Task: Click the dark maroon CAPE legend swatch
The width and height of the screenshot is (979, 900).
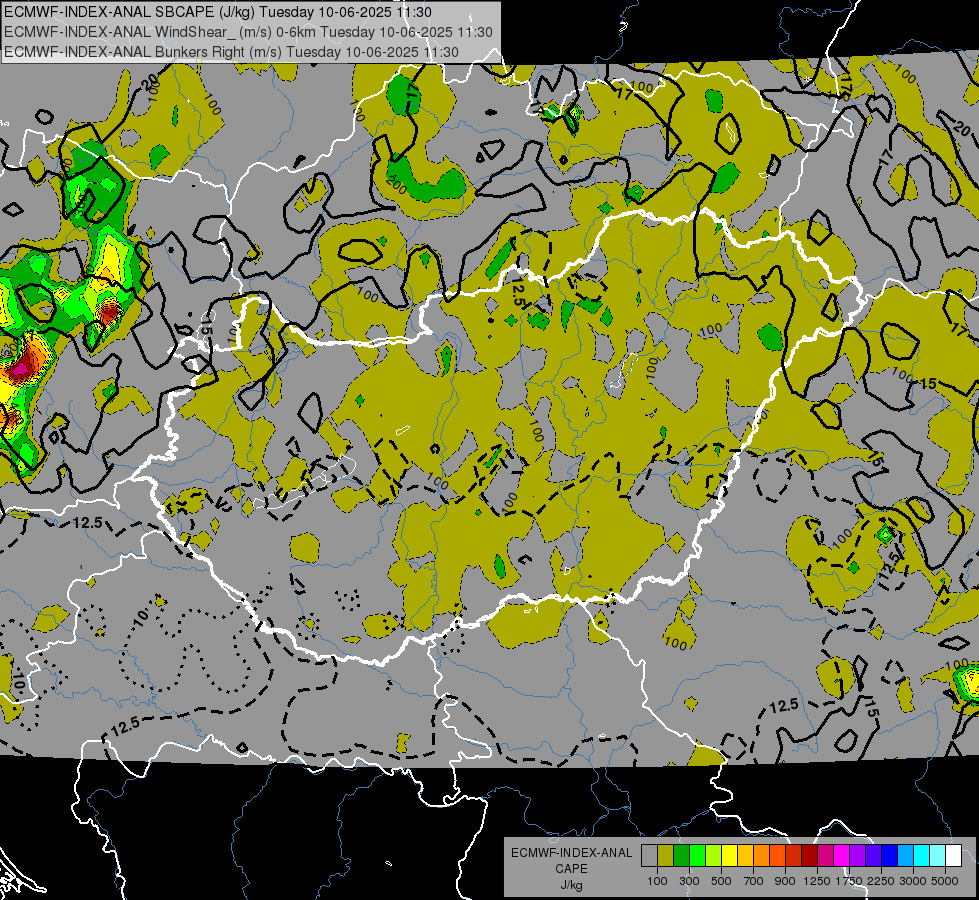Action: pos(809,856)
